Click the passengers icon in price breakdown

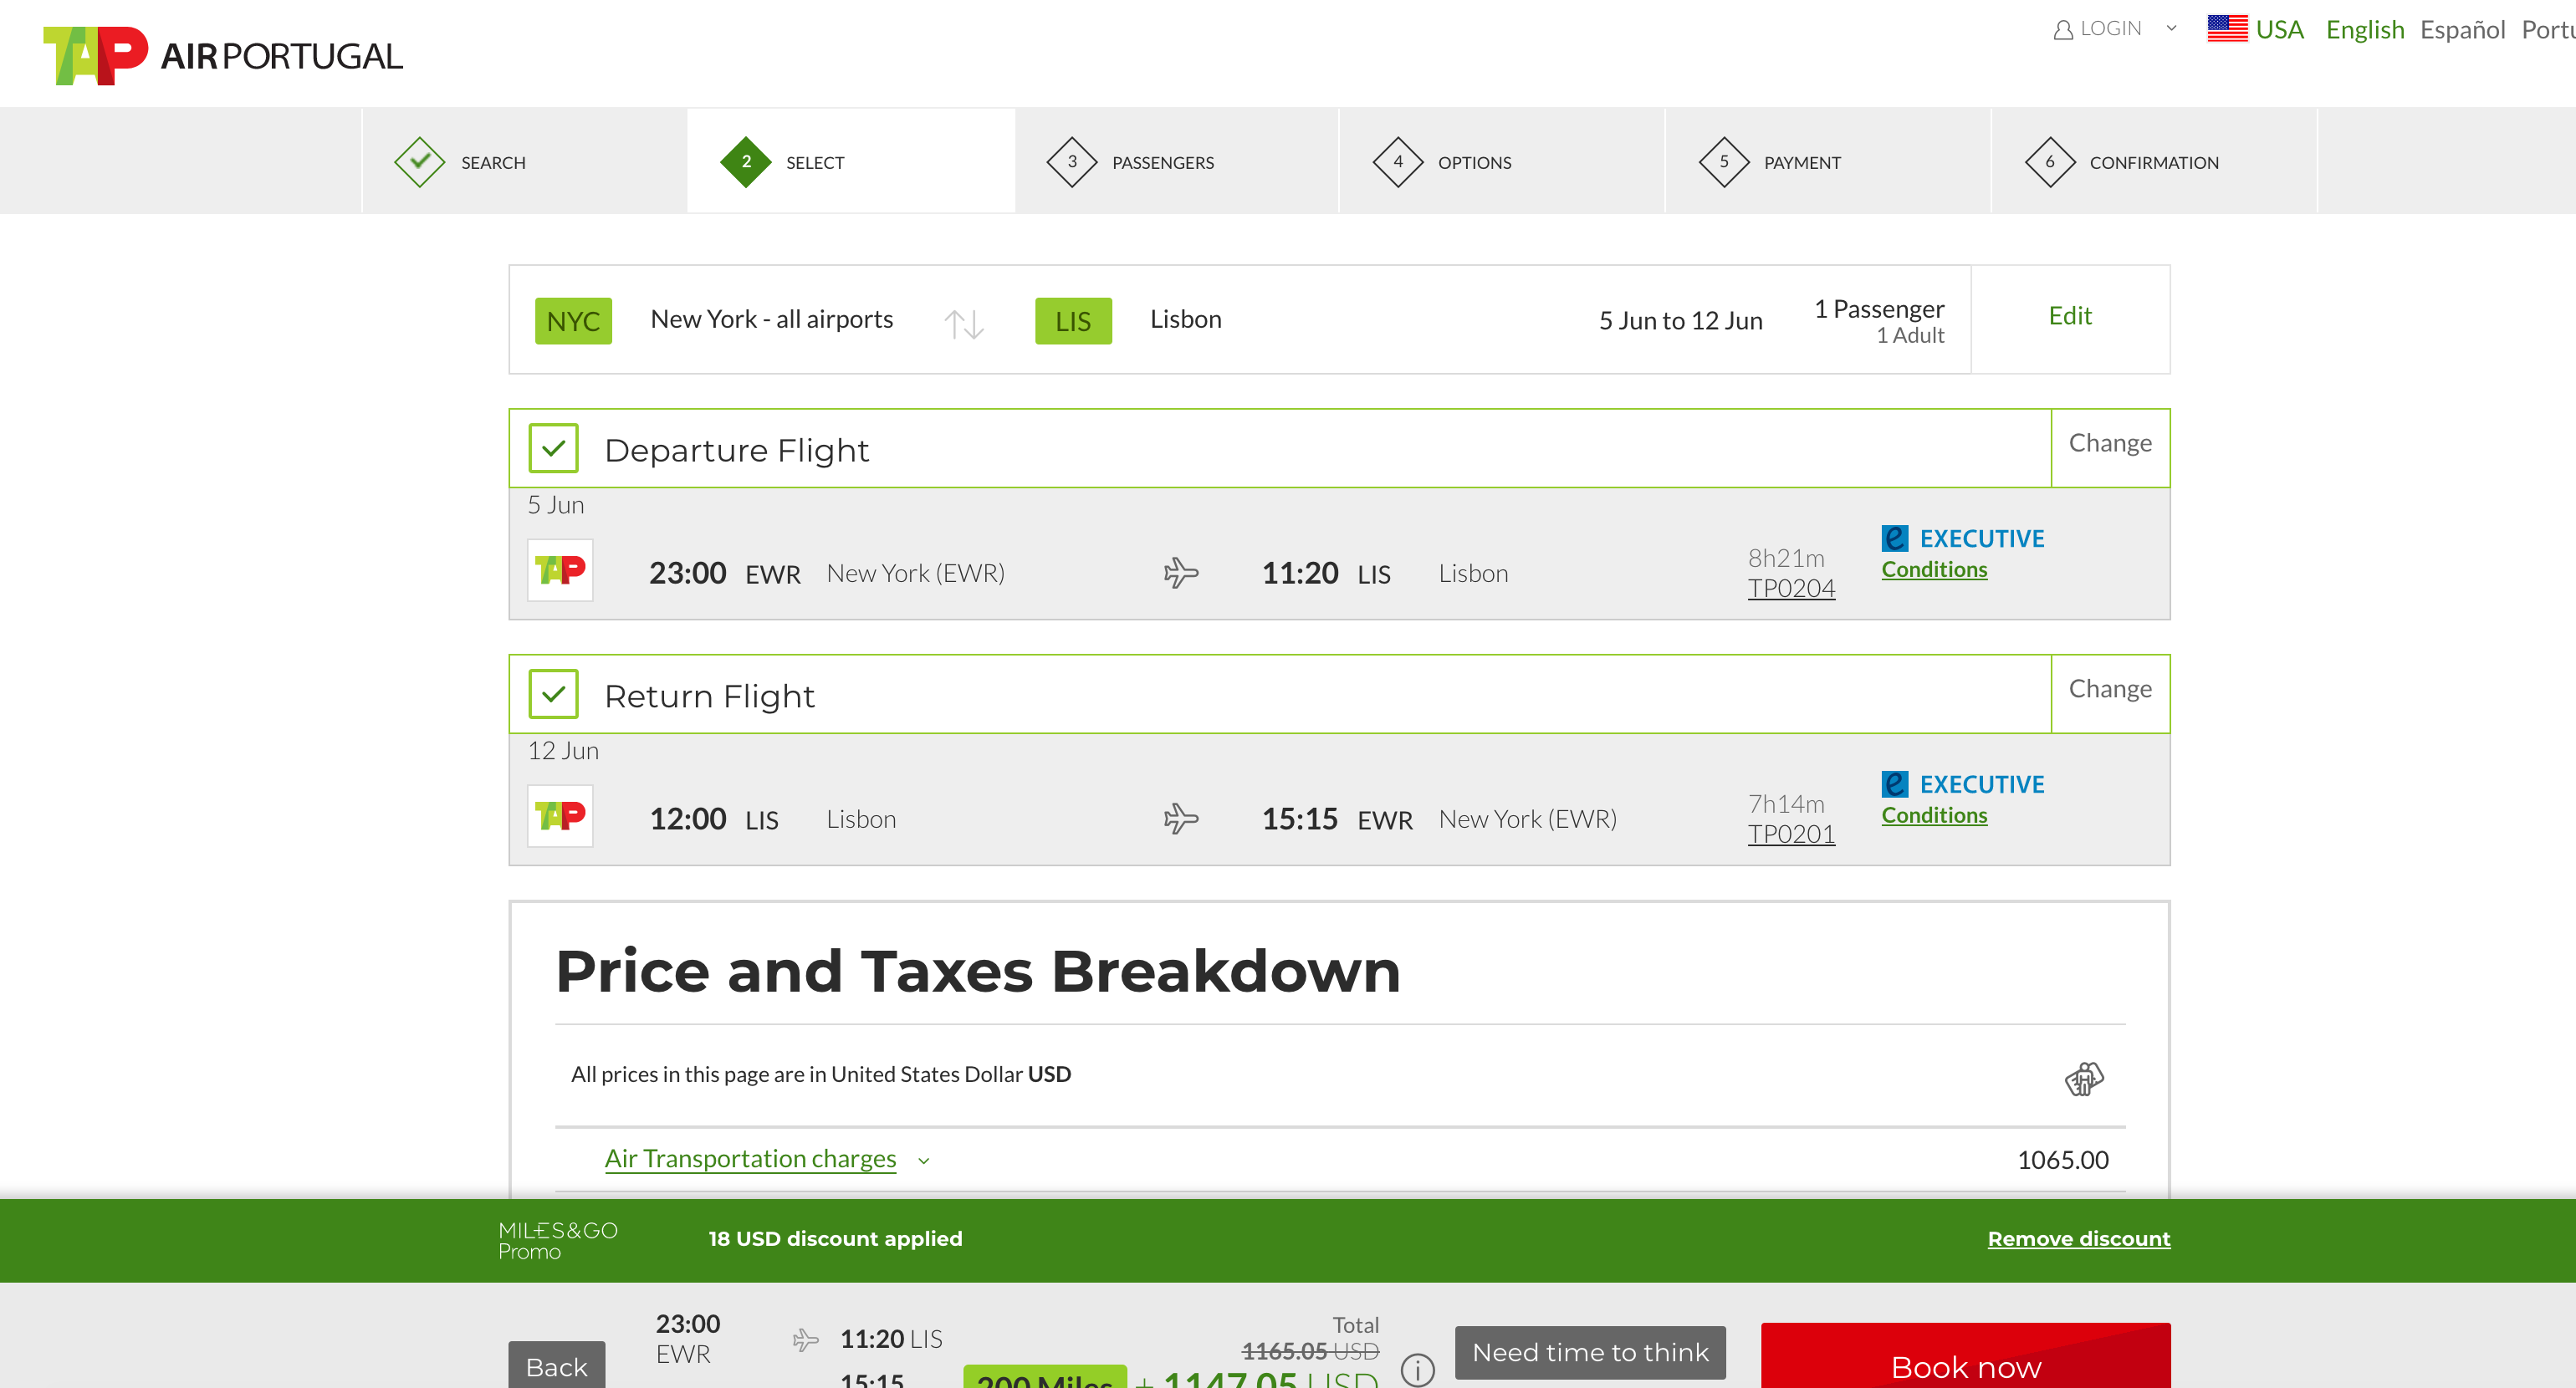point(2084,1078)
